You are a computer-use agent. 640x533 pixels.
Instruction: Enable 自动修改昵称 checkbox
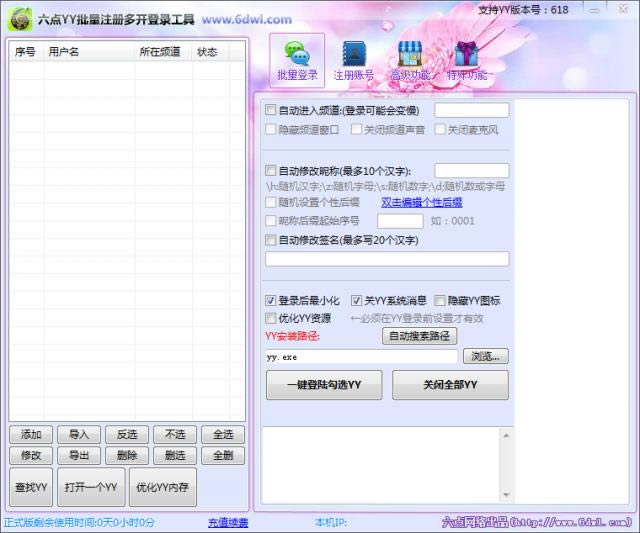point(271,170)
